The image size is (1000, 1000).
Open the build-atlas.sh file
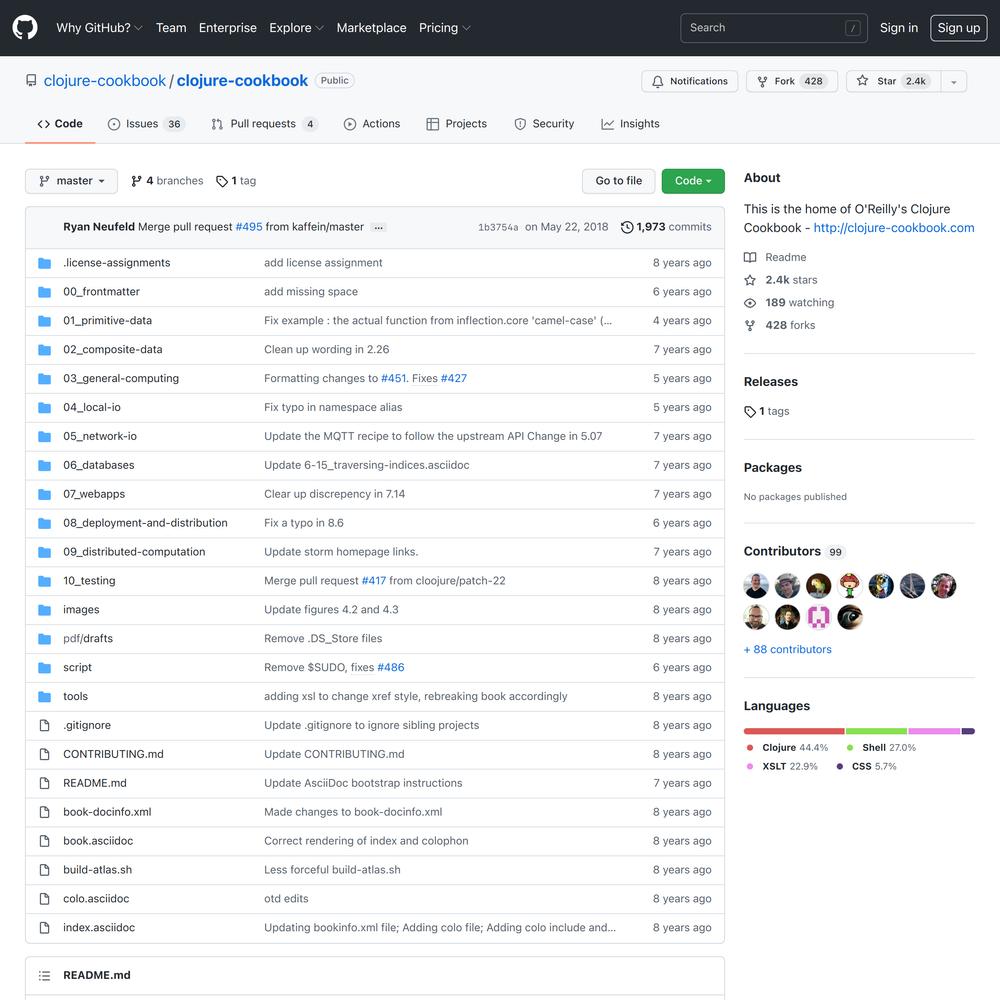click(x=98, y=870)
